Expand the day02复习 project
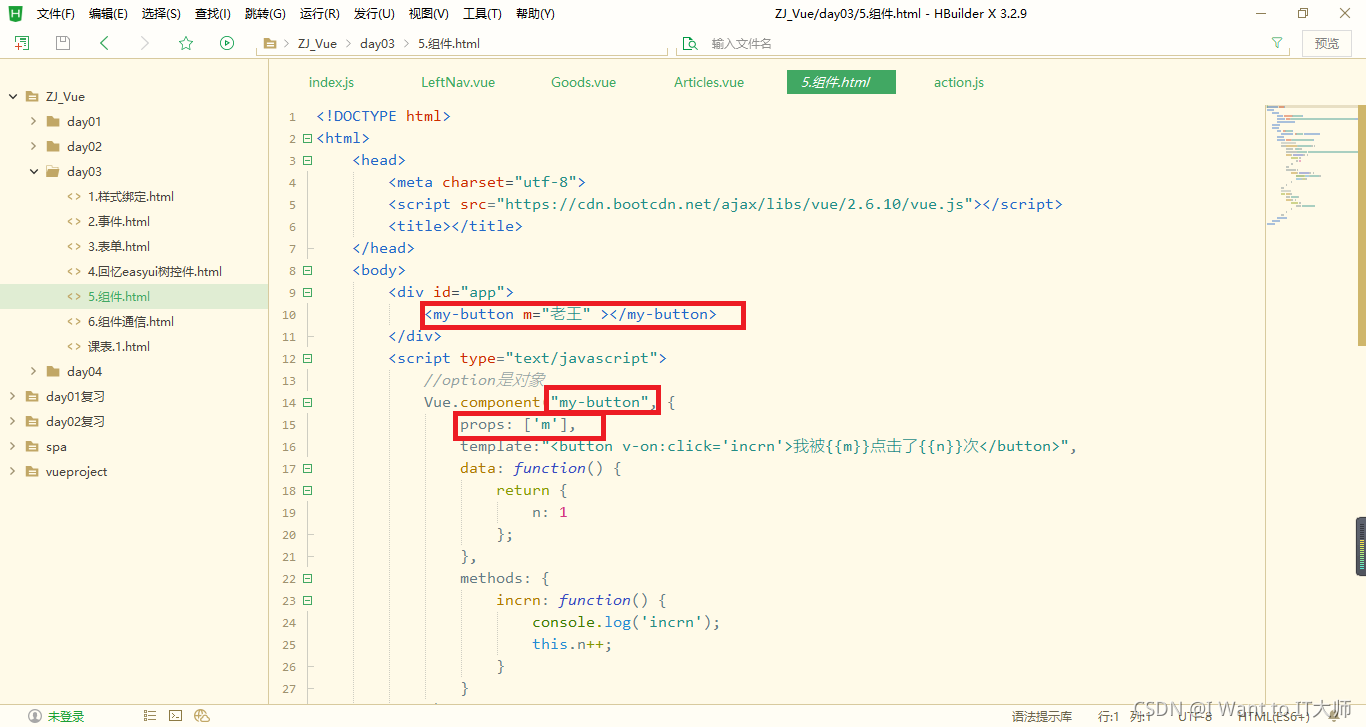Screen dimensions: 1366x727 coord(13,422)
